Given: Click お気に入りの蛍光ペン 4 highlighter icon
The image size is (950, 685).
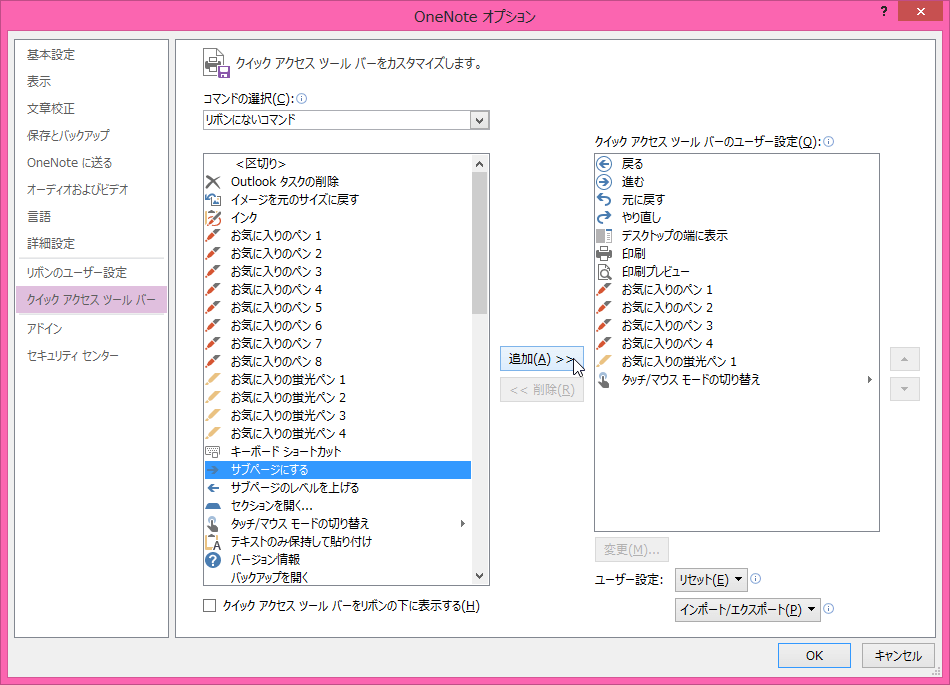Looking at the screenshot, I should 213,433.
